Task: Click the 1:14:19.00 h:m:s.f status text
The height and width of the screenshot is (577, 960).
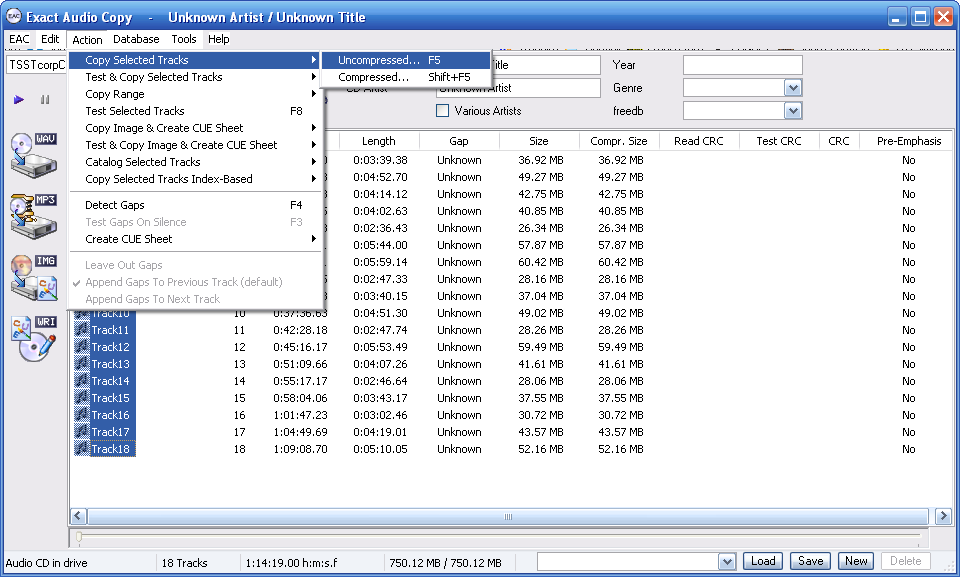Action: (291, 563)
